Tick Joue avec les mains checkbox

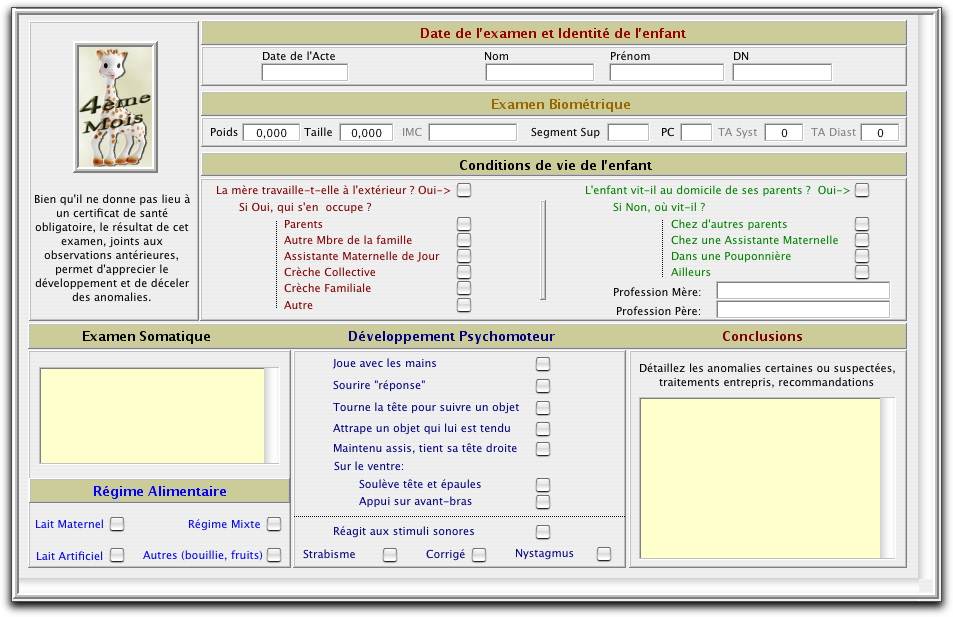point(543,364)
